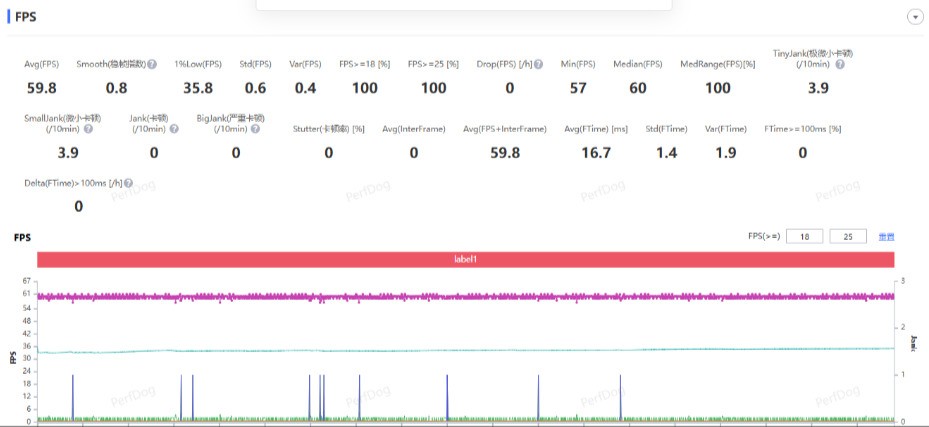
Task: Select the red label1 bar
Action: tap(465, 259)
